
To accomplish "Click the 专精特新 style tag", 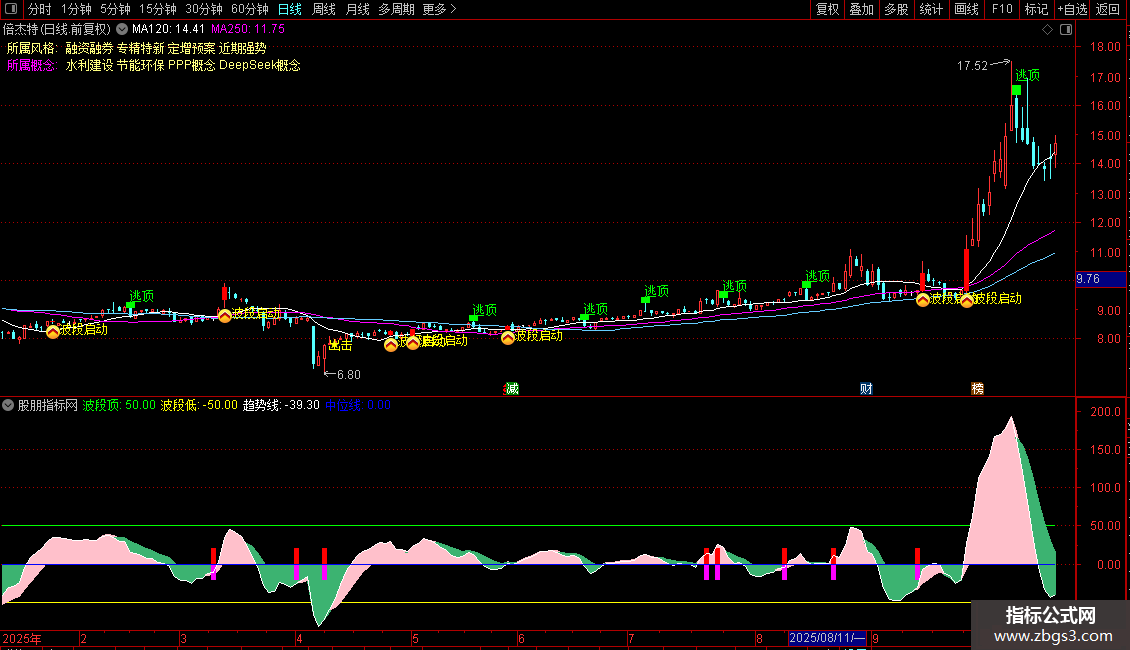I will [141, 48].
